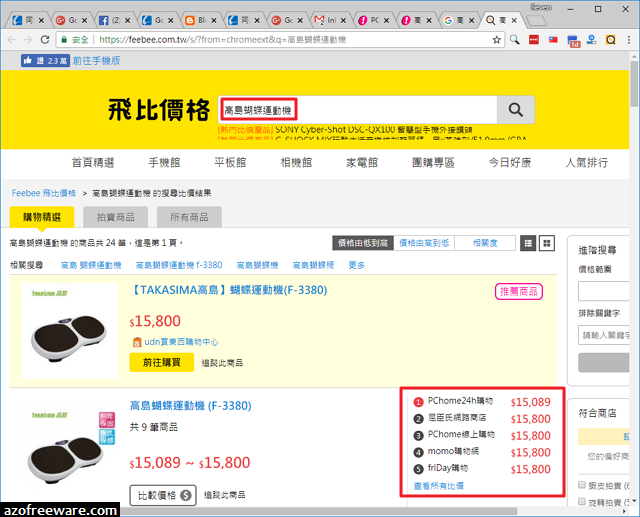Open the 今日好康 menu item
Image resolution: width=640 pixels, height=517 pixels.
(510, 163)
